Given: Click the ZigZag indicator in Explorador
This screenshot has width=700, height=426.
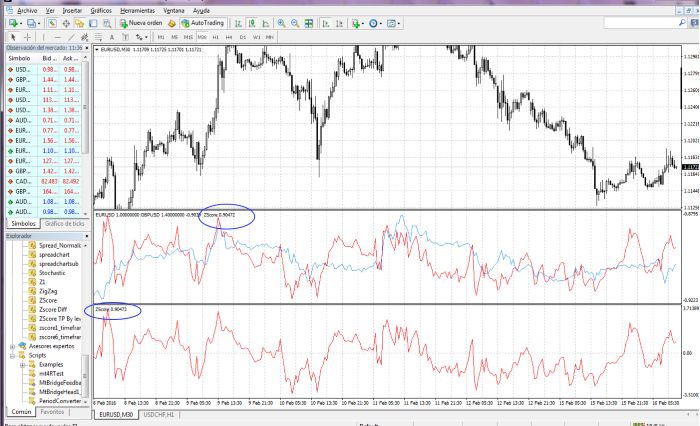Looking at the screenshot, I should pos(49,292).
